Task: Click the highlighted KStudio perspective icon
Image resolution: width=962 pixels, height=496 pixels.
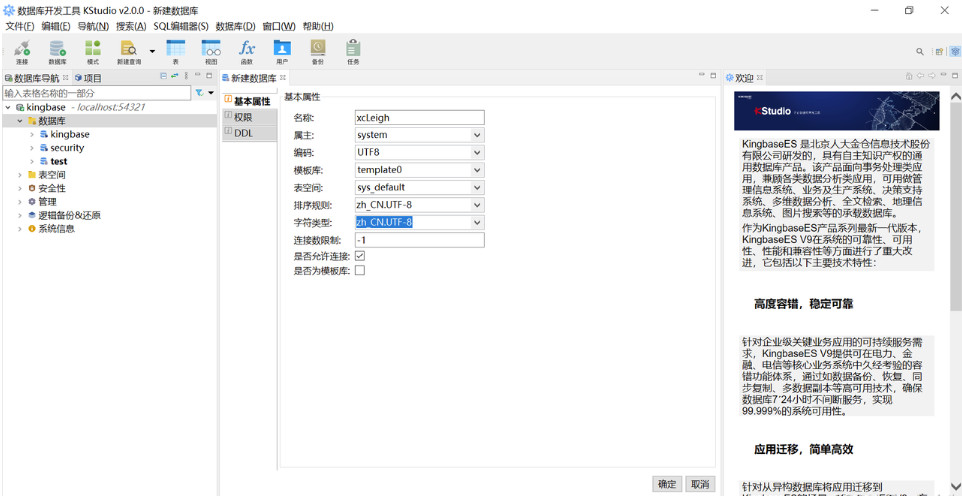Action: 955,52
